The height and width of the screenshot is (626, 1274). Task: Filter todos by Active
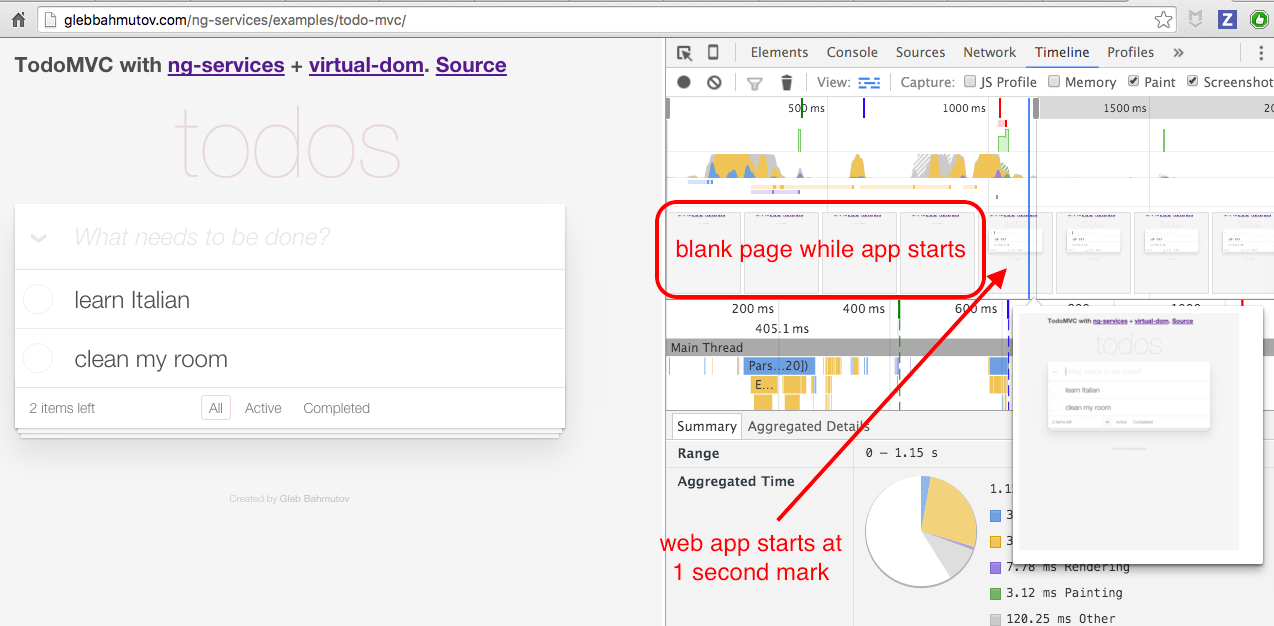pos(263,408)
